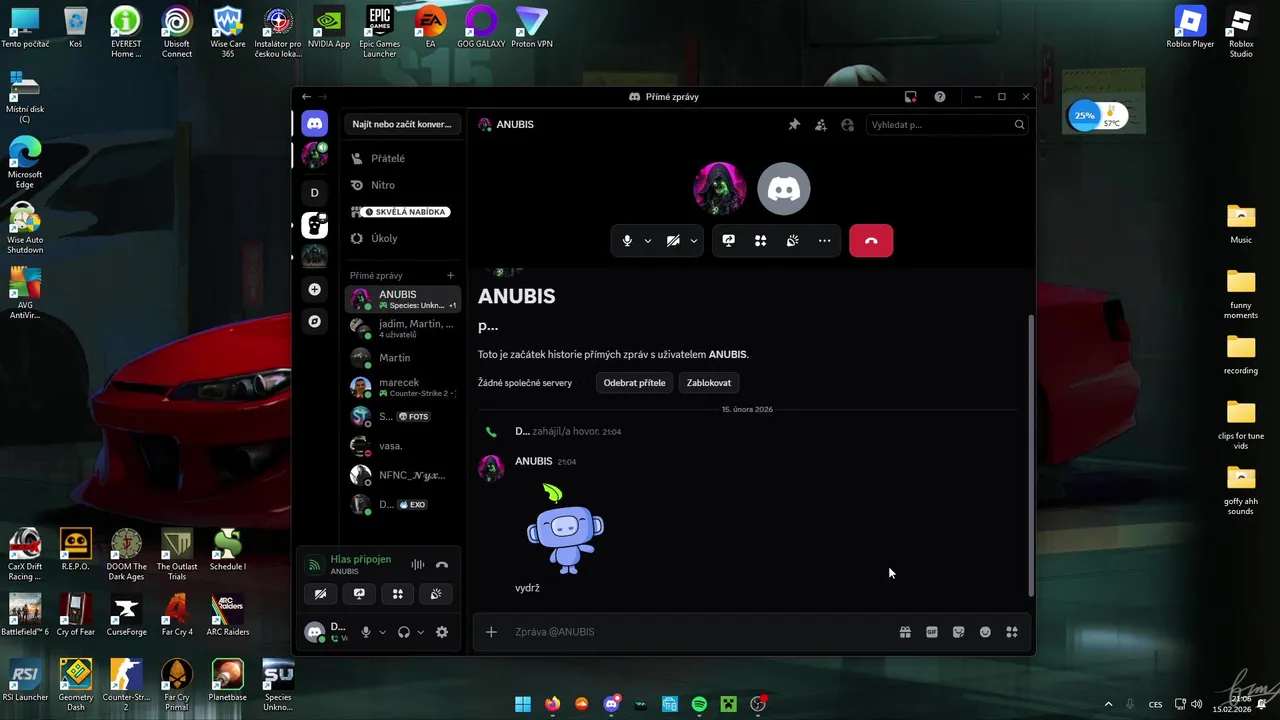
Task: Open pinned messages in ANUBIS chat
Action: tap(794, 125)
